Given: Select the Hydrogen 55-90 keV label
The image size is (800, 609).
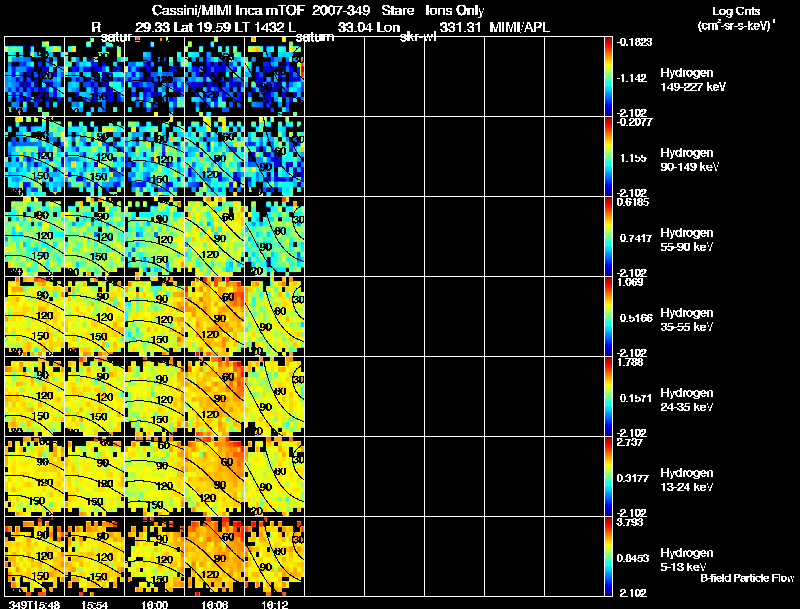Looking at the screenshot, I should coord(689,239).
